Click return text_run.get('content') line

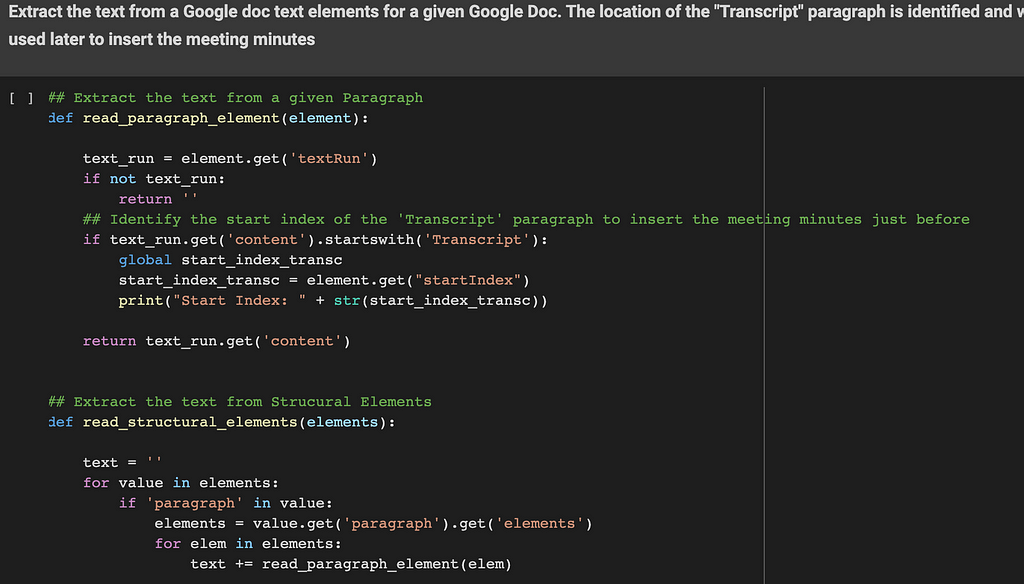pos(217,341)
